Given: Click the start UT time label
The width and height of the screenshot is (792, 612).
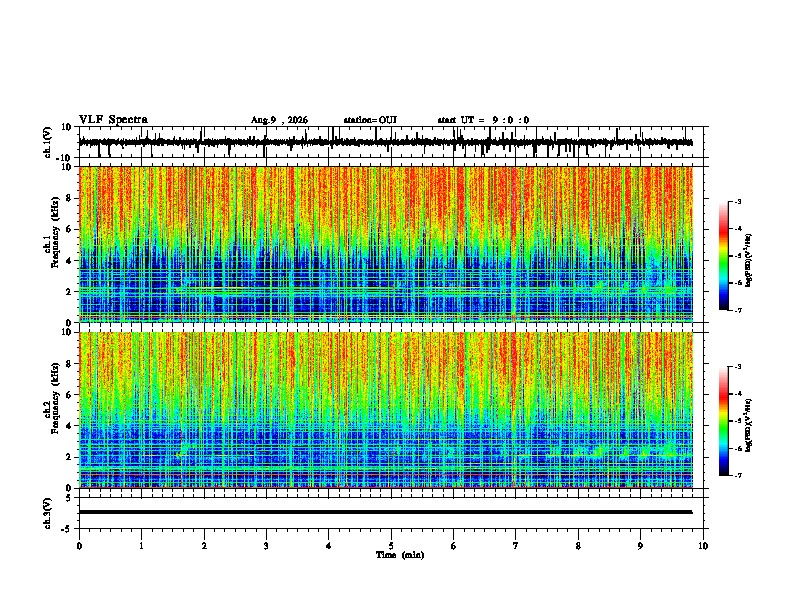Looking at the screenshot, I should click(483, 120).
